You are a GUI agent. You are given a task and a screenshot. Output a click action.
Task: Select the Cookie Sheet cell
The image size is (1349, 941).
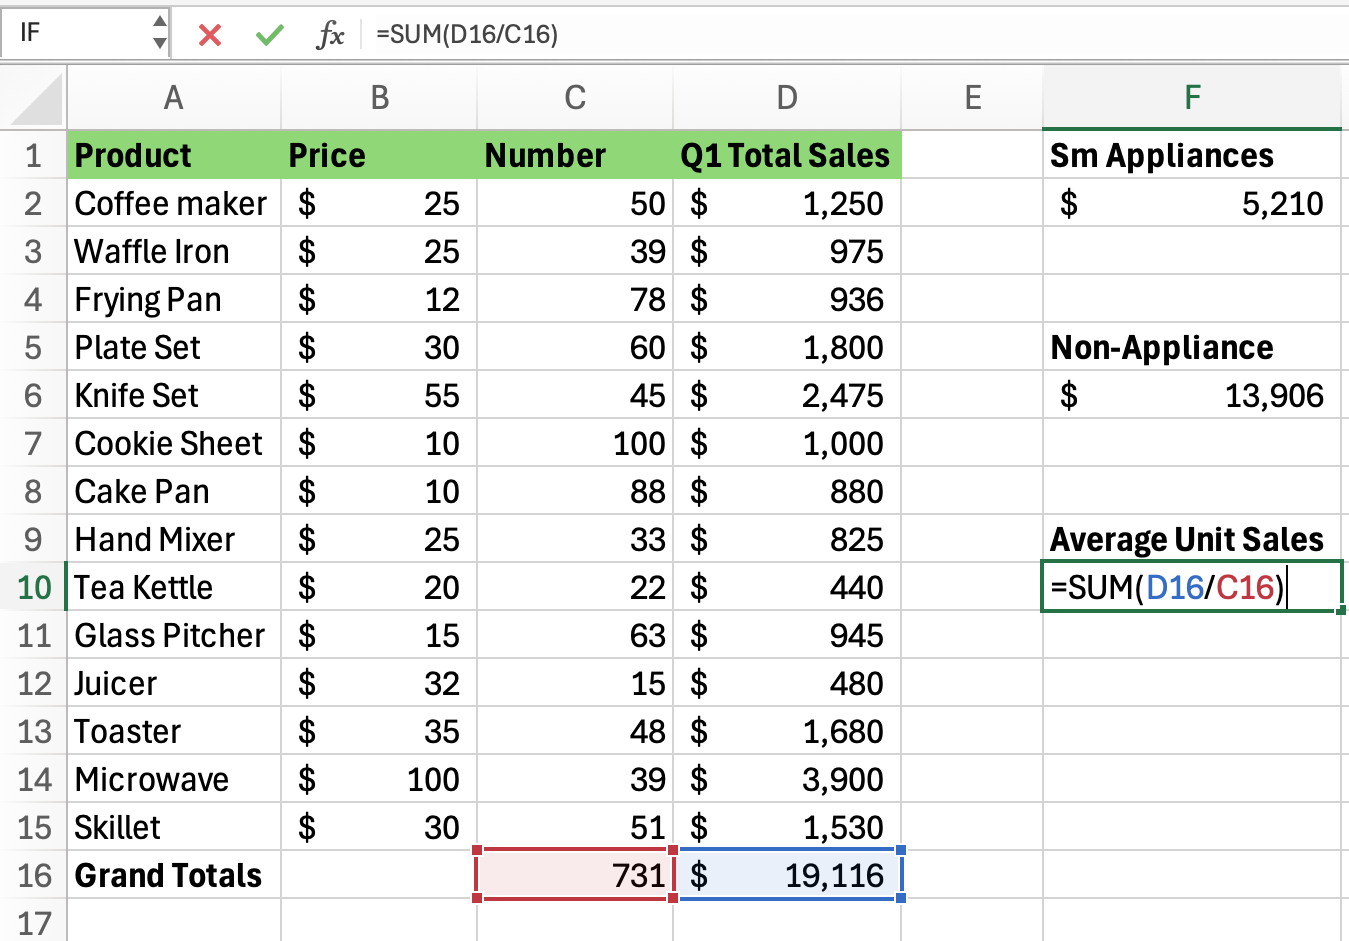[x=174, y=443]
